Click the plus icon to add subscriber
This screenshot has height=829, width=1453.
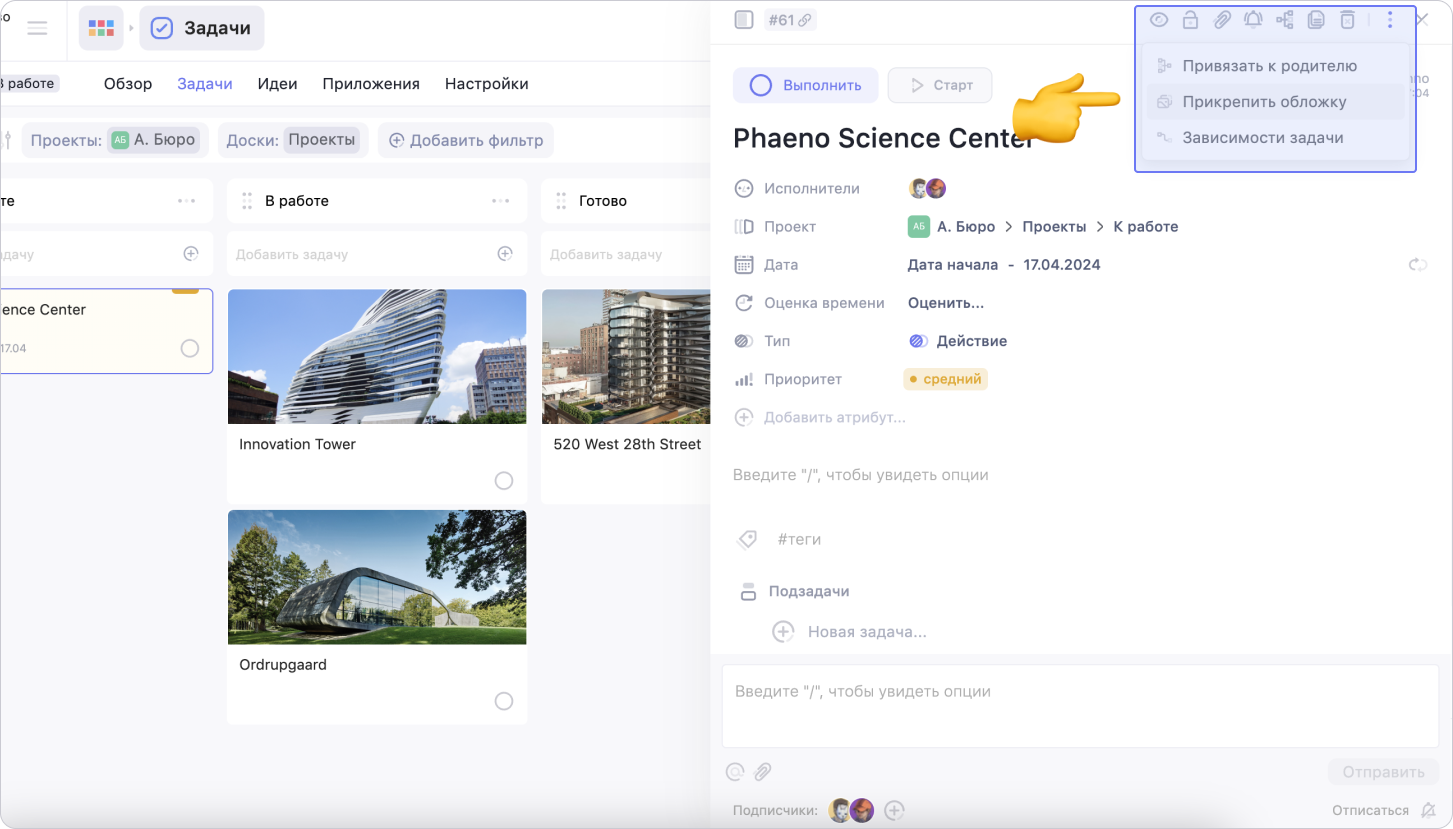tap(895, 810)
